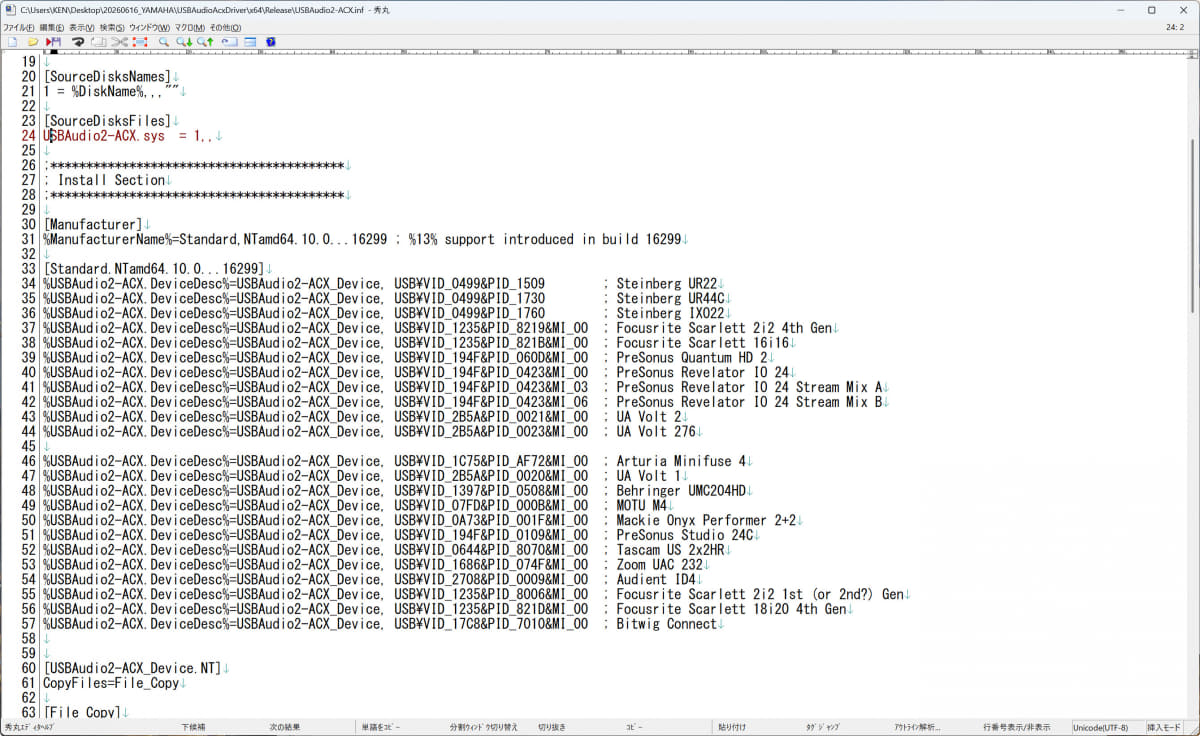1200x736 pixels.
Task: Open the ファイル(F) menu
Action: 18,27
